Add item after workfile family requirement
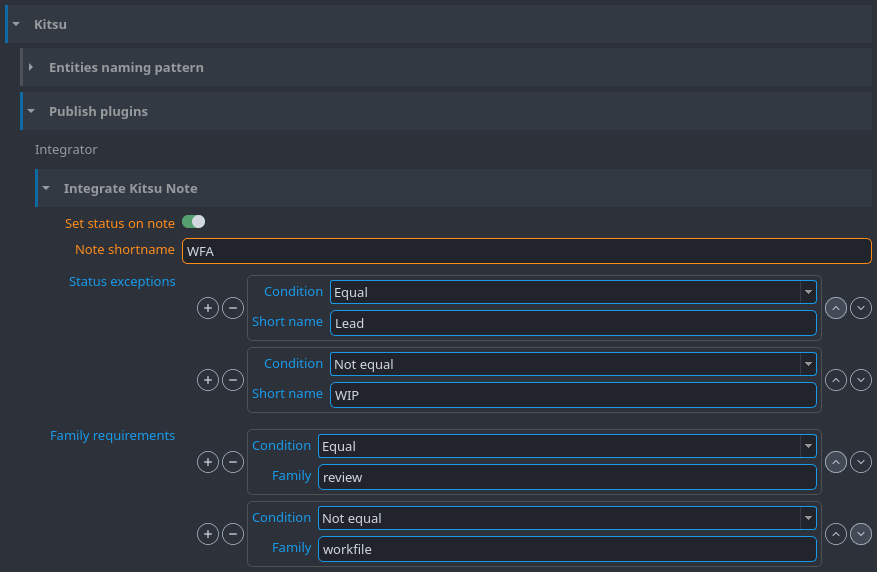Screen dimensions: 877x572 click(x=208, y=535)
